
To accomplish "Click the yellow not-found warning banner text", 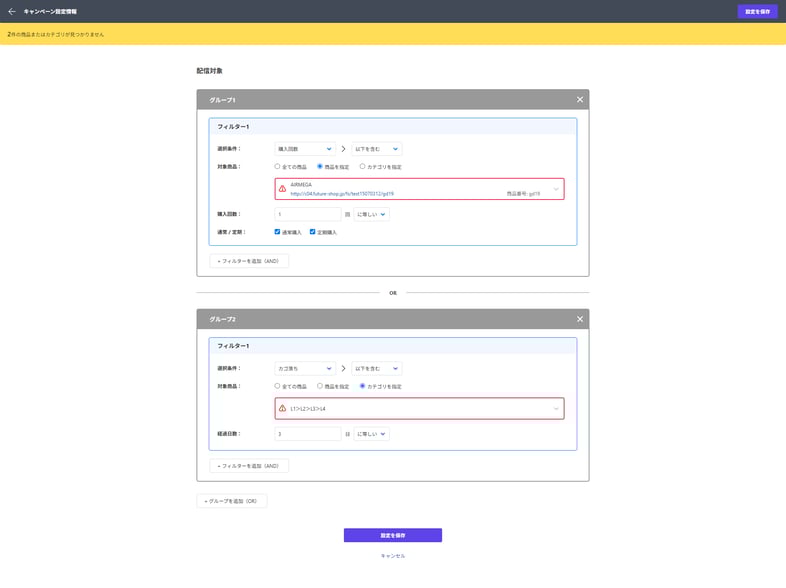I will click(56, 35).
